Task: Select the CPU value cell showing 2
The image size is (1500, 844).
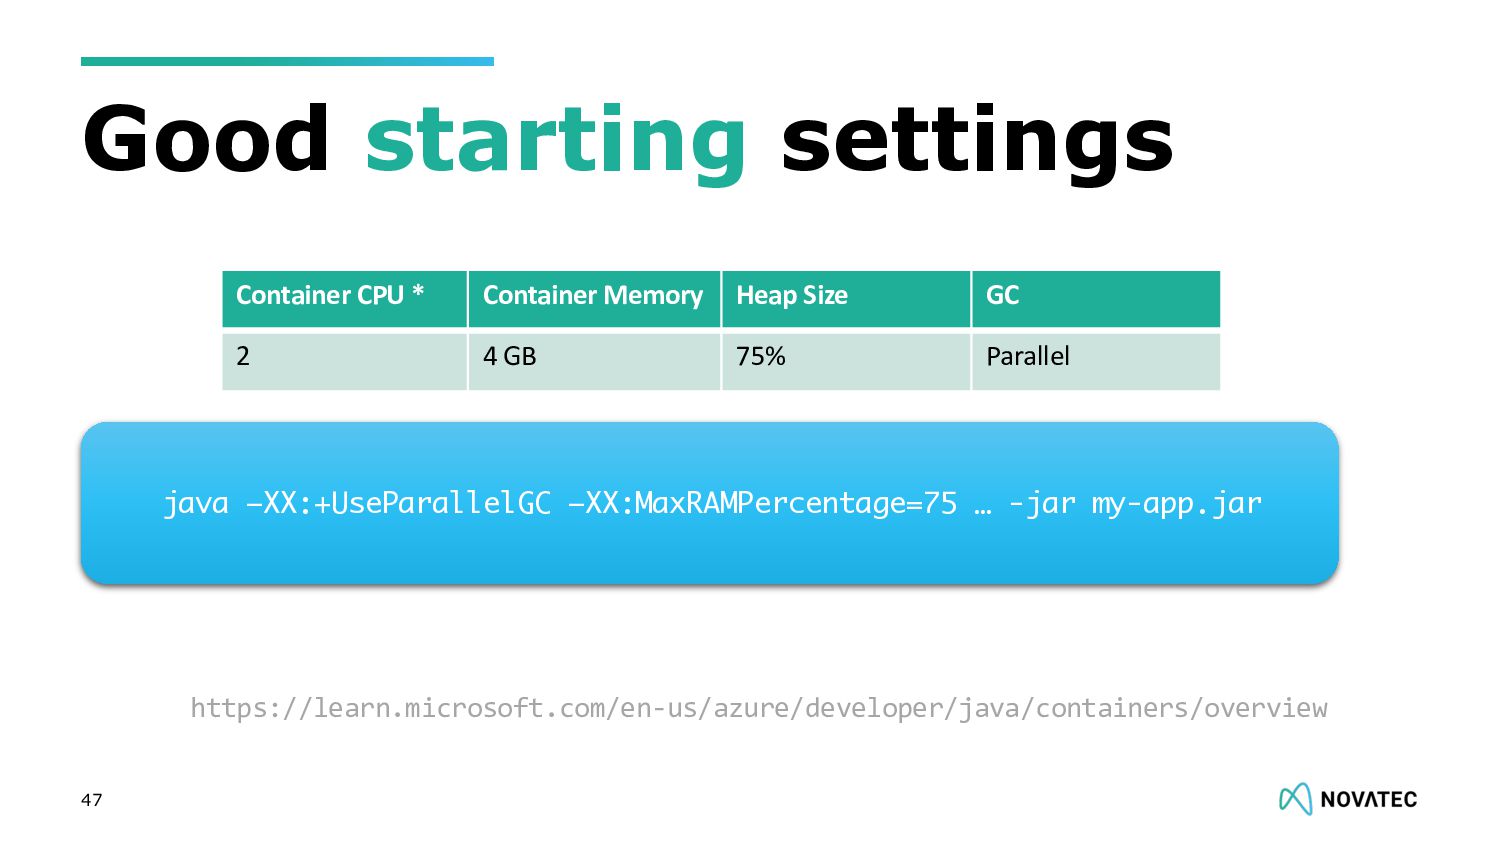Action: pos(344,360)
